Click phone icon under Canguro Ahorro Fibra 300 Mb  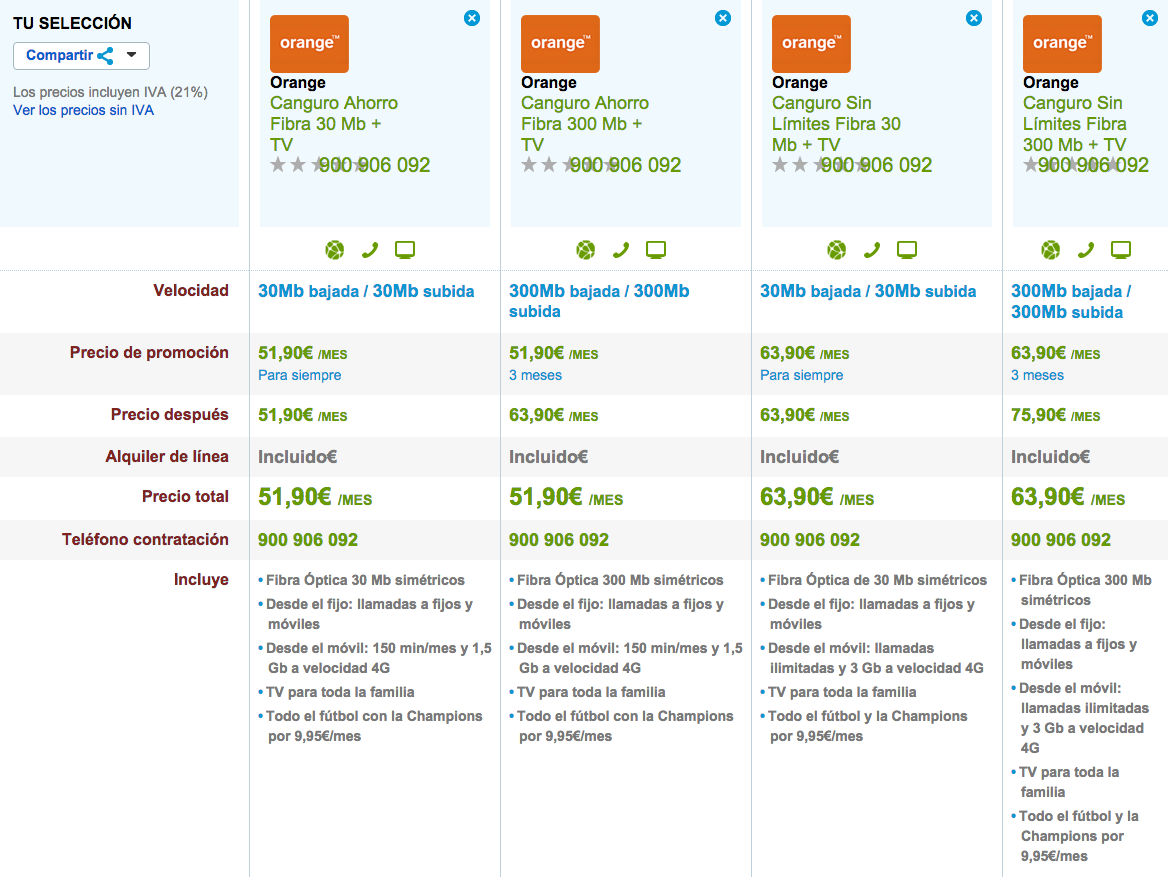point(621,250)
